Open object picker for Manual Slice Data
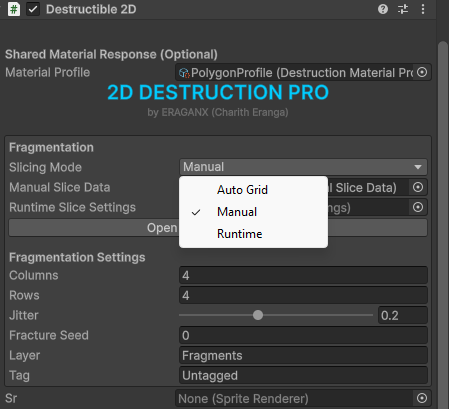Viewport: 449px width, 409px height. point(418,187)
